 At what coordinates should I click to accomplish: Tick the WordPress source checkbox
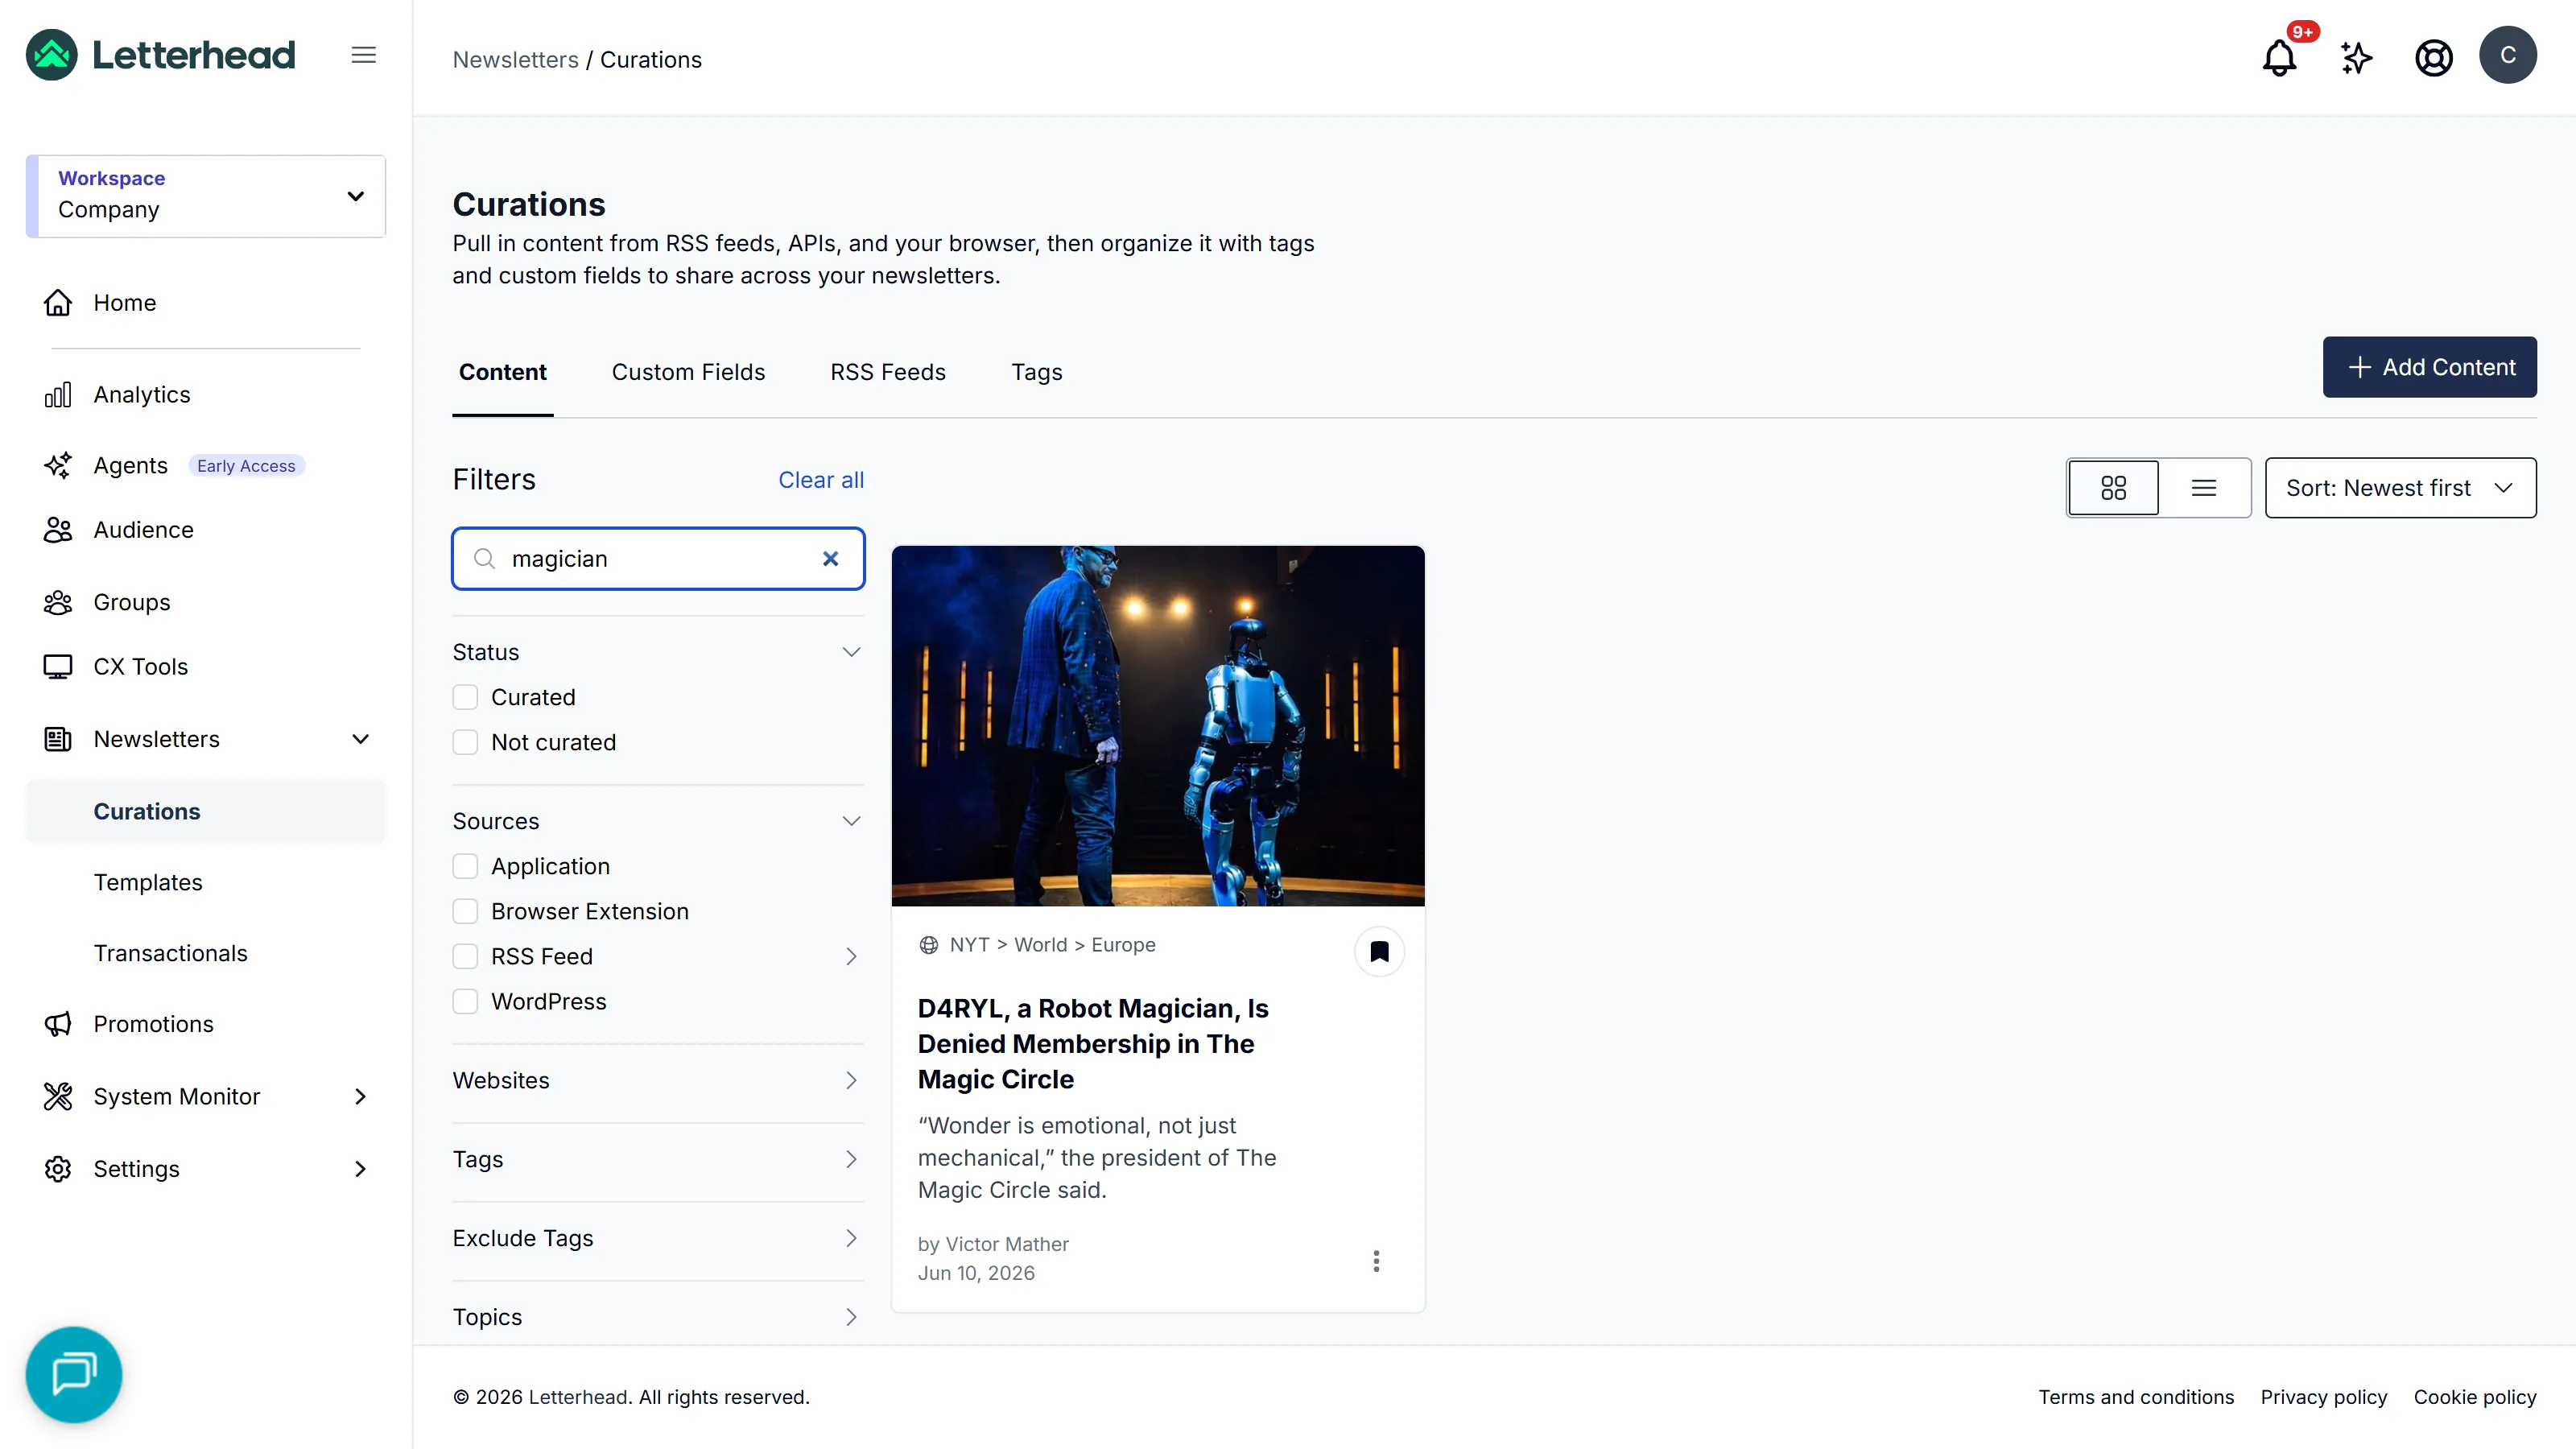[x=465, y=1001]
